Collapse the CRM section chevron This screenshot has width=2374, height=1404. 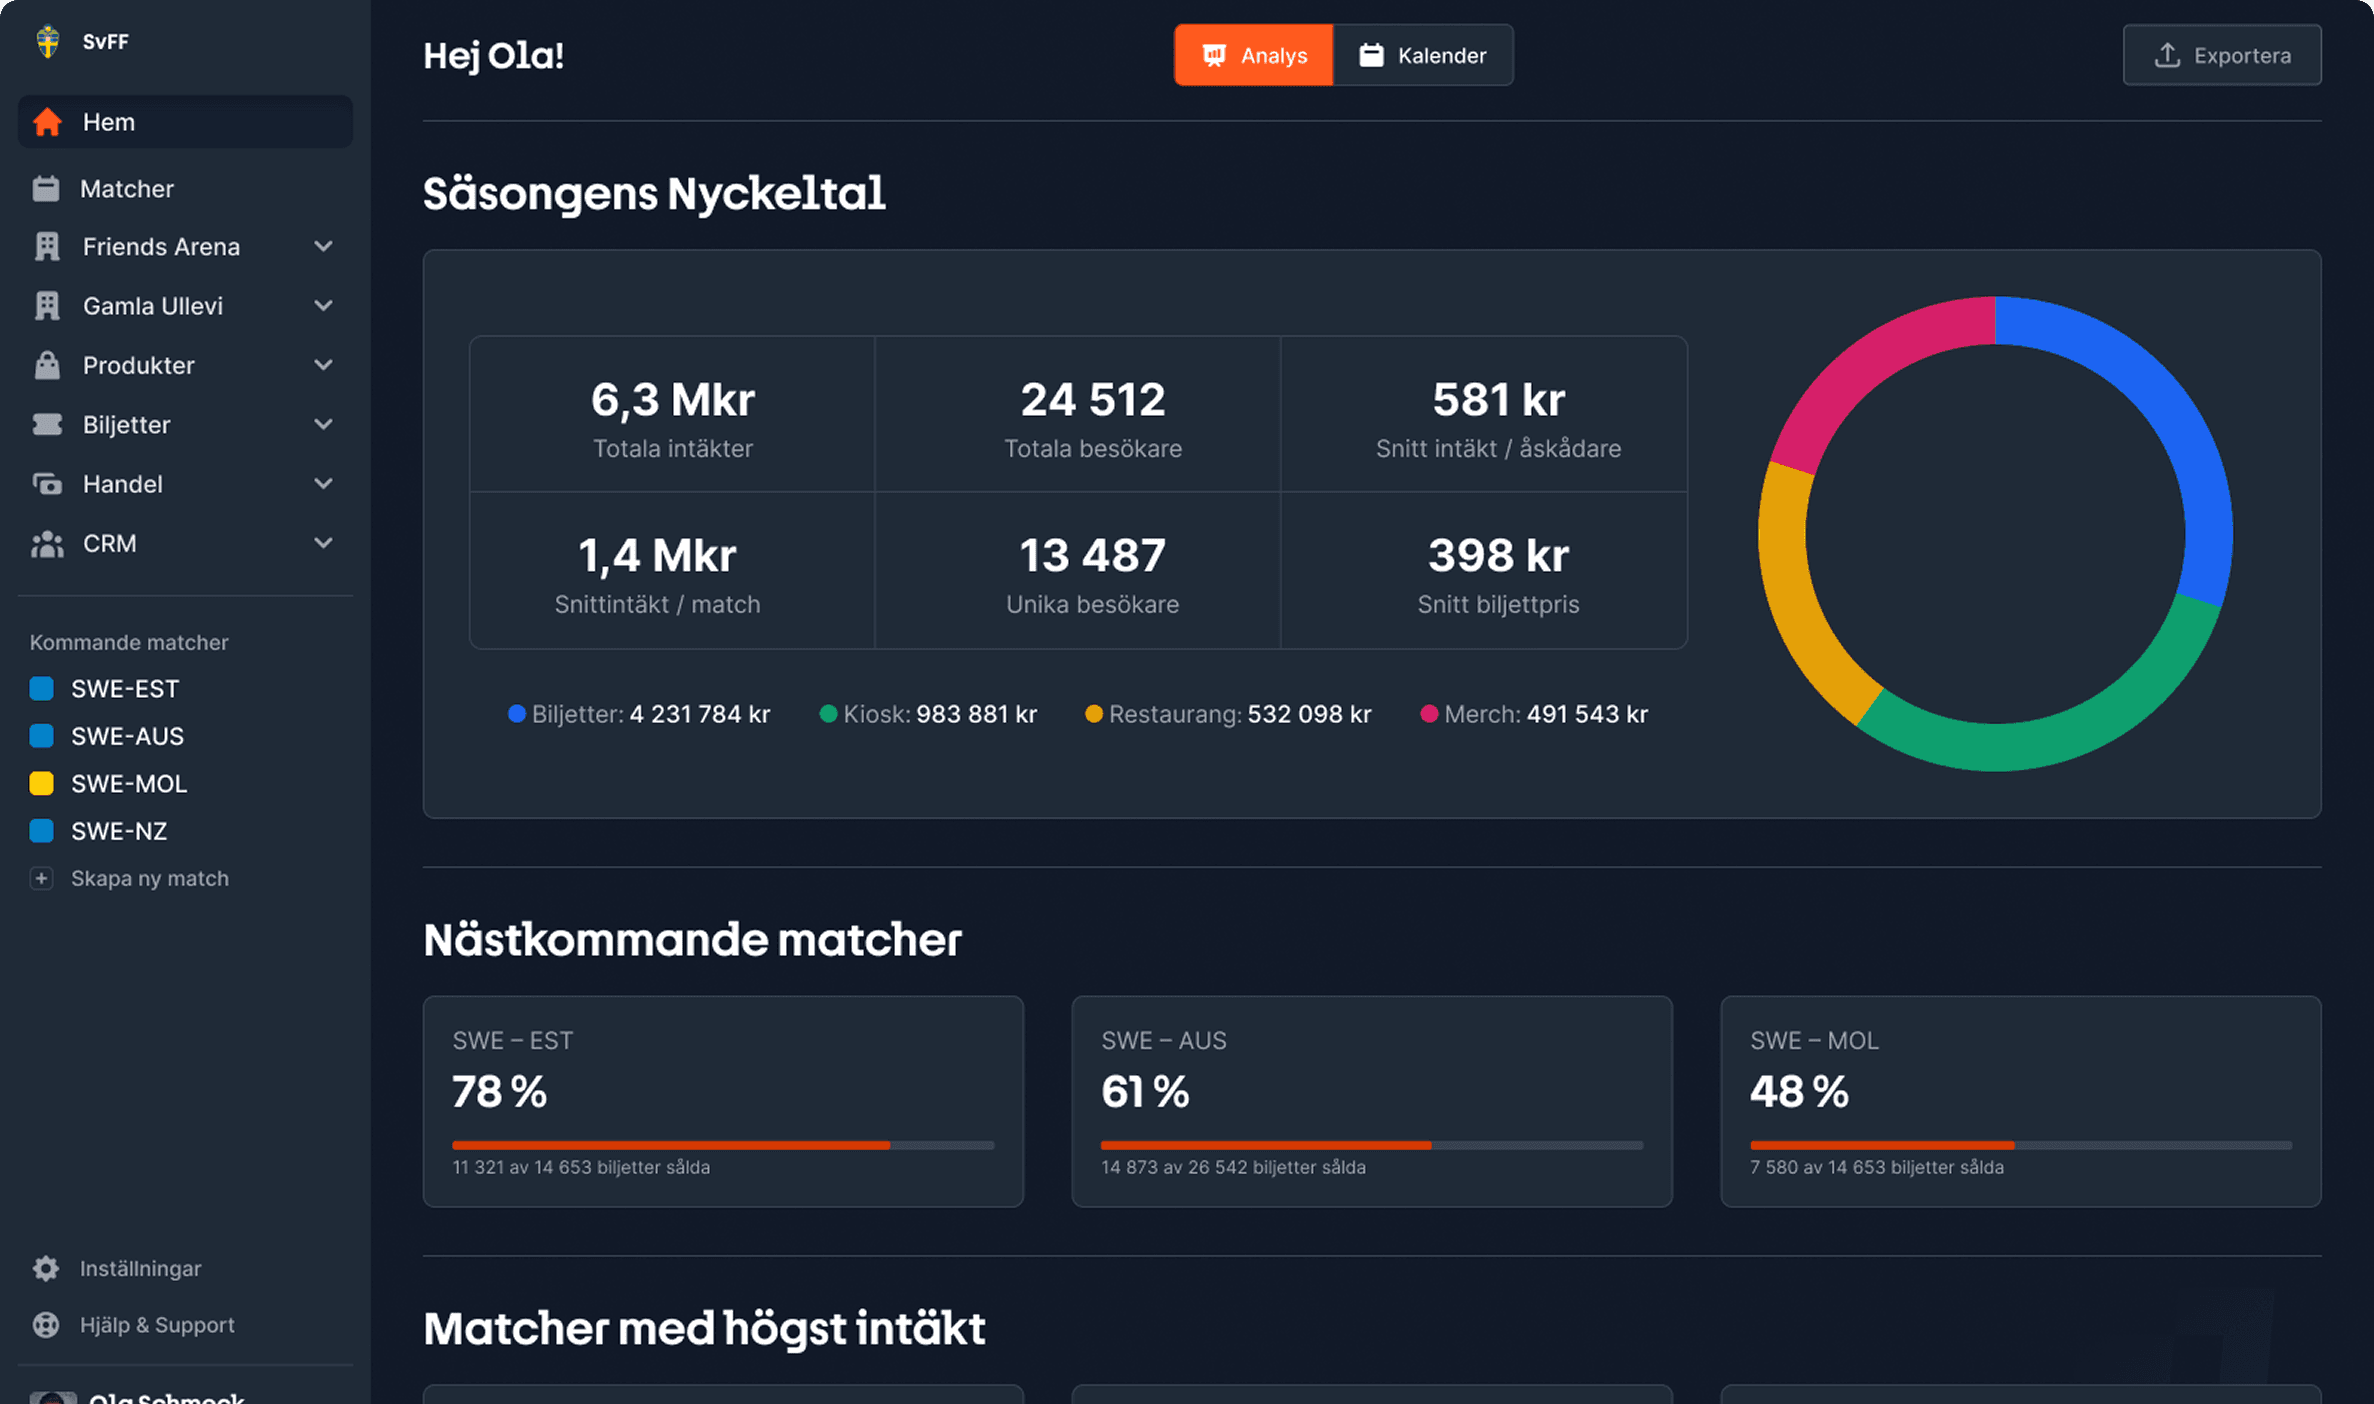pos(322,543)
